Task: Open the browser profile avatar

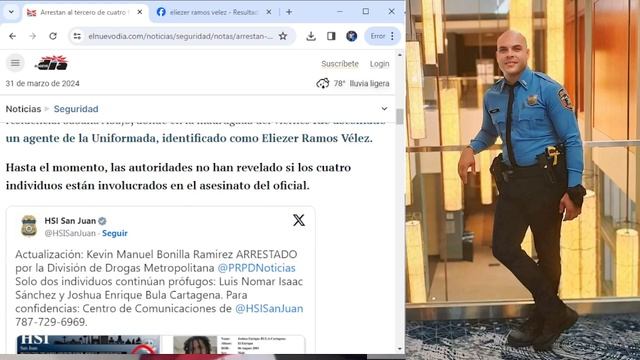Action: point(351,36)
